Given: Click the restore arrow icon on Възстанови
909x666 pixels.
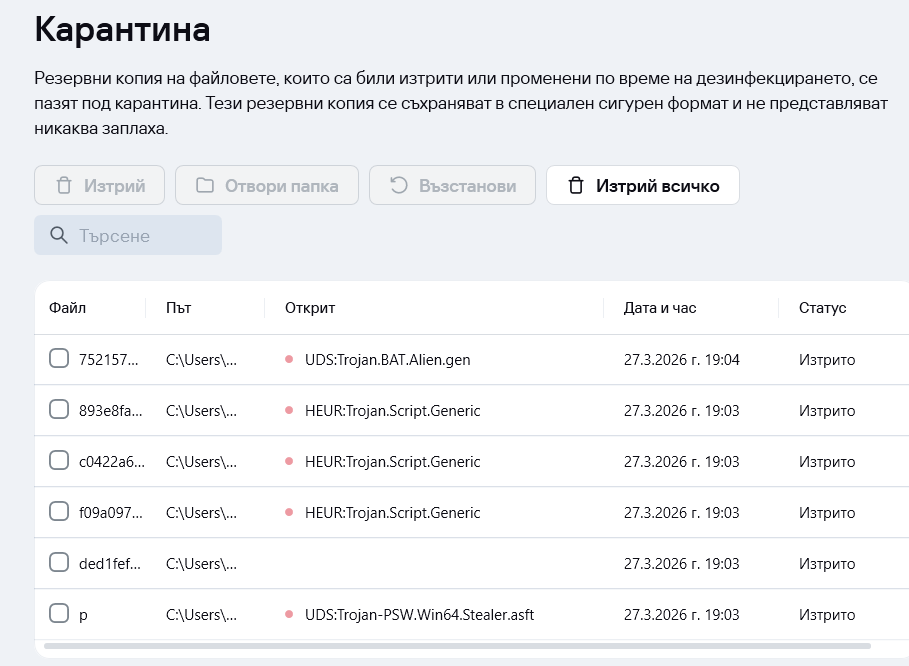Looking at the screenshot, I should coord(399,185).
